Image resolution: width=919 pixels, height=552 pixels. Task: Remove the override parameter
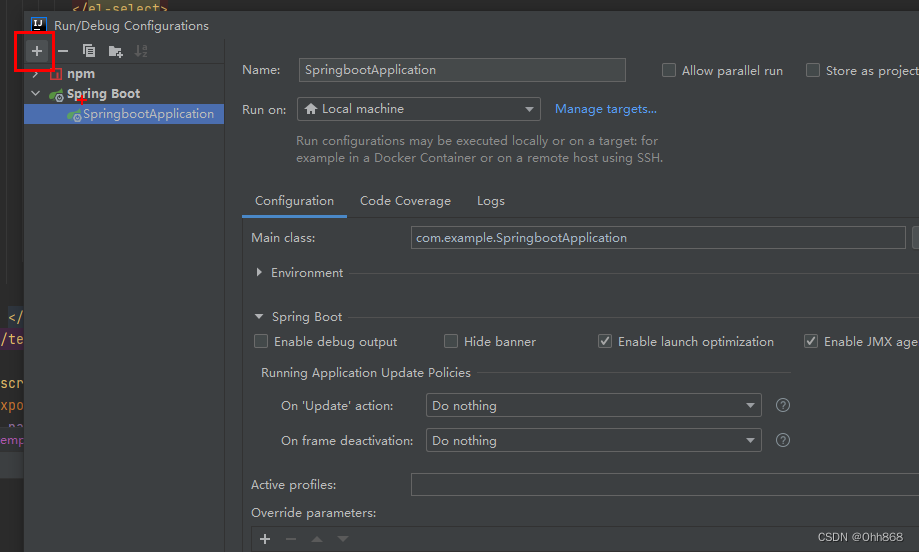coord(291,539)
